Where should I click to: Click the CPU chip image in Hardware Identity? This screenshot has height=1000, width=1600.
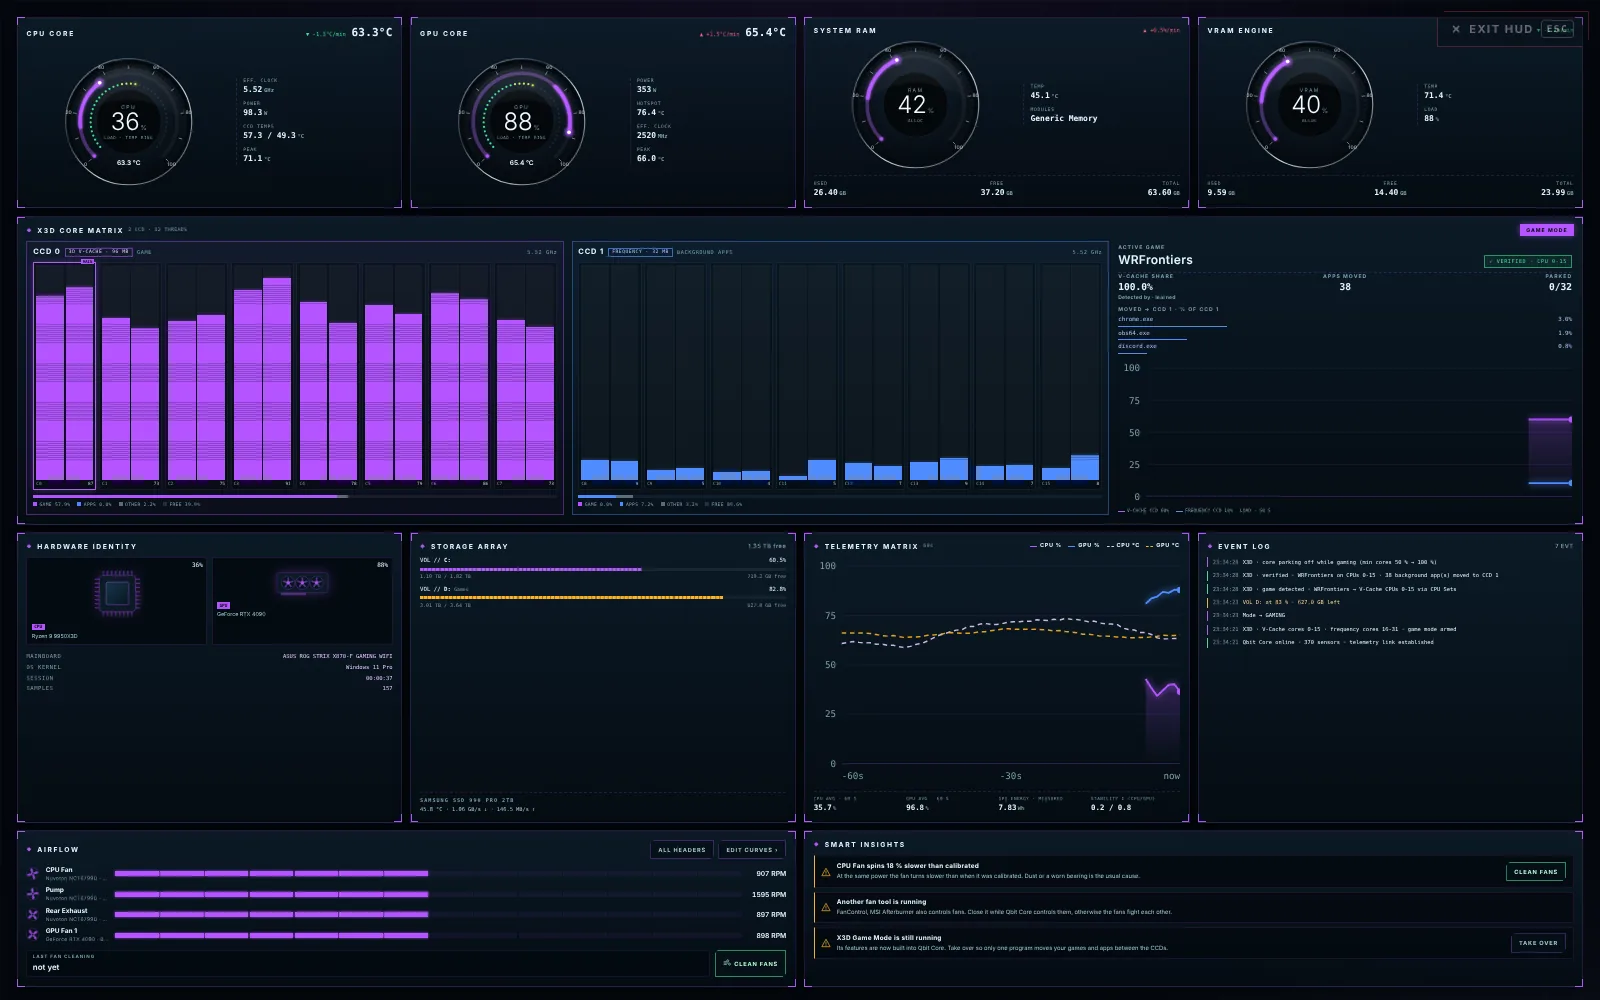pyautogui.click(x=117, y=593)
